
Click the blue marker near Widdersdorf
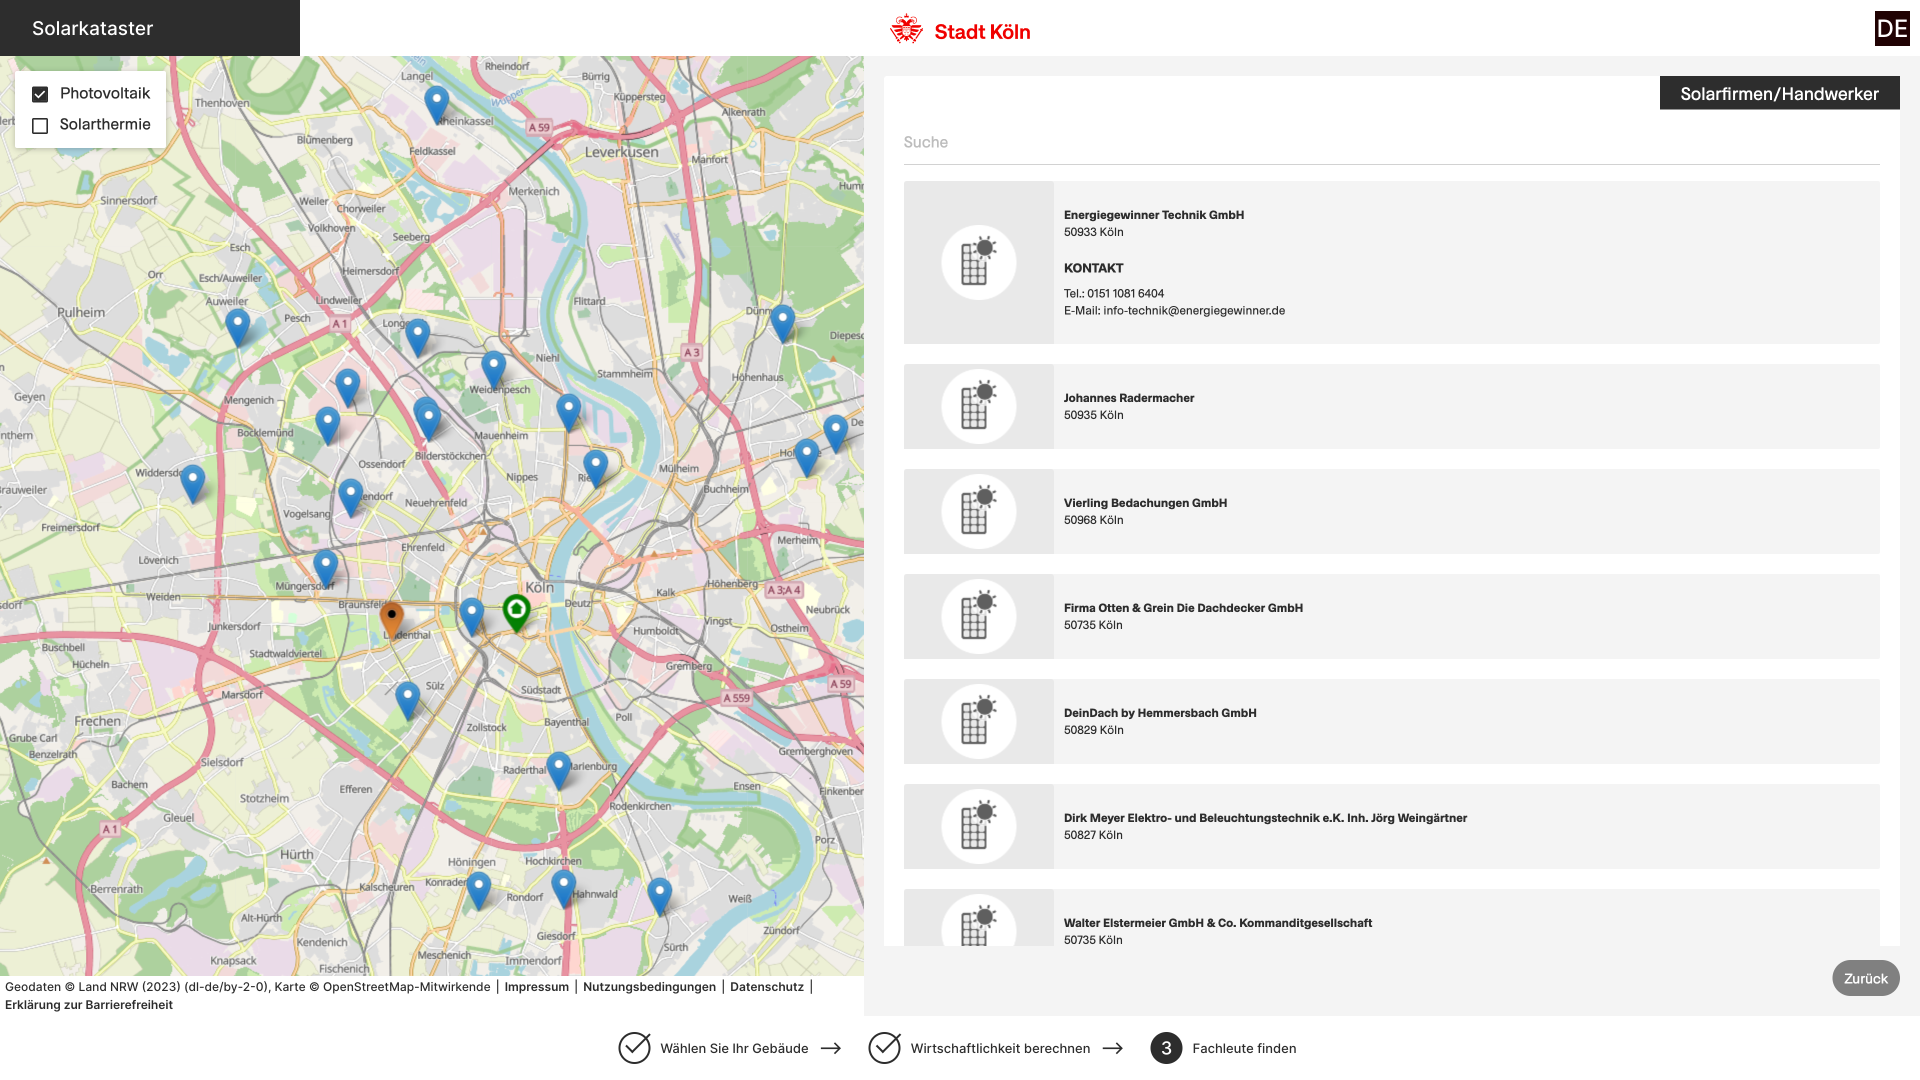pyautogui.click(x=193, y=484)
